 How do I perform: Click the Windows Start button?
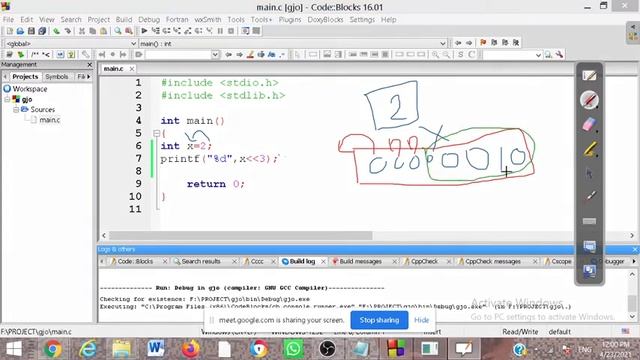[x=13, y=349]
